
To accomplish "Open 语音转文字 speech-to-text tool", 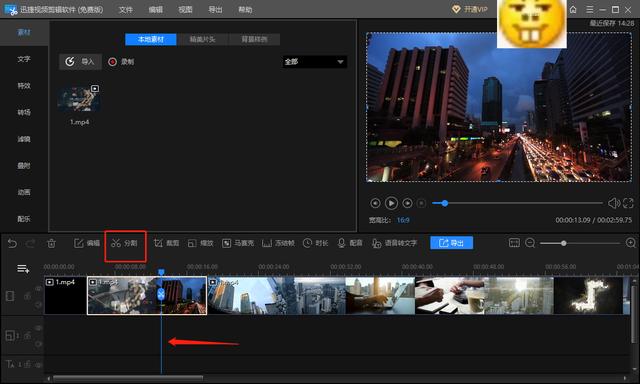I will click(x=394, y=243).
